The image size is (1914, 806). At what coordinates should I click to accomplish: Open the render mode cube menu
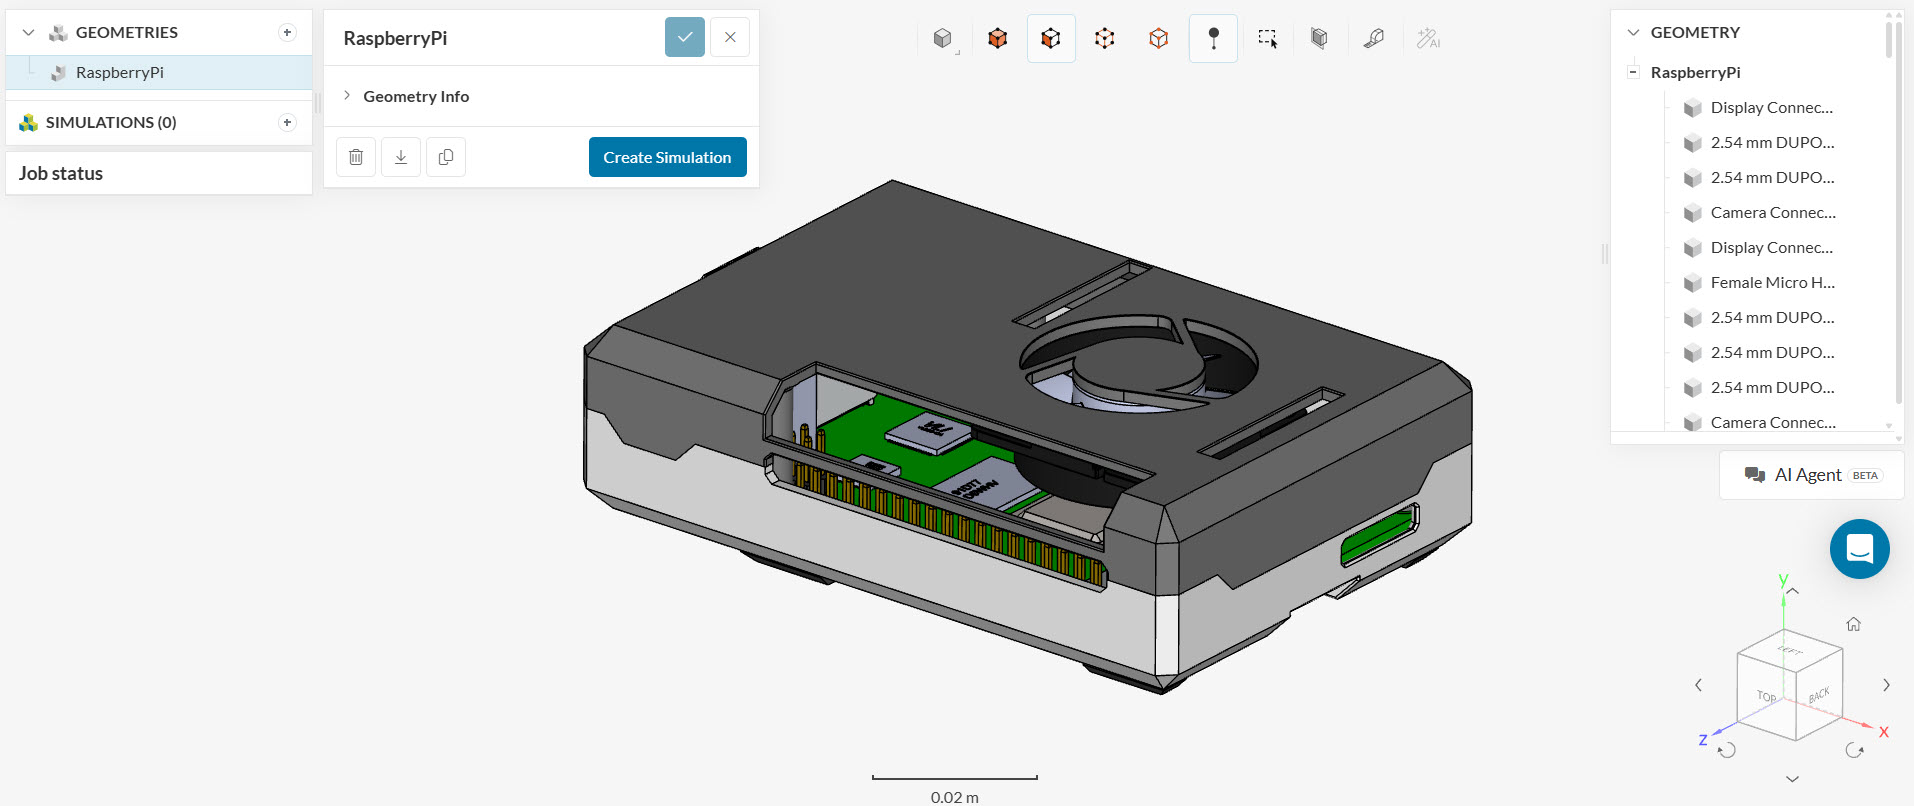pos(943,39)
